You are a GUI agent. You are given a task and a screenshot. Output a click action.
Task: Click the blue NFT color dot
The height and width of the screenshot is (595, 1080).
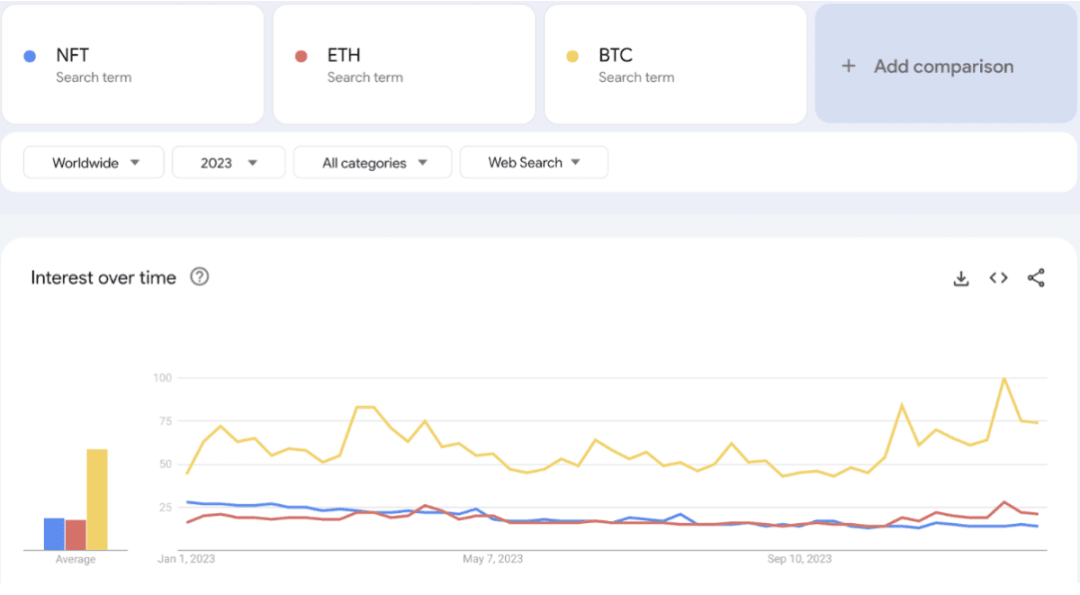(x=30, y=56)
